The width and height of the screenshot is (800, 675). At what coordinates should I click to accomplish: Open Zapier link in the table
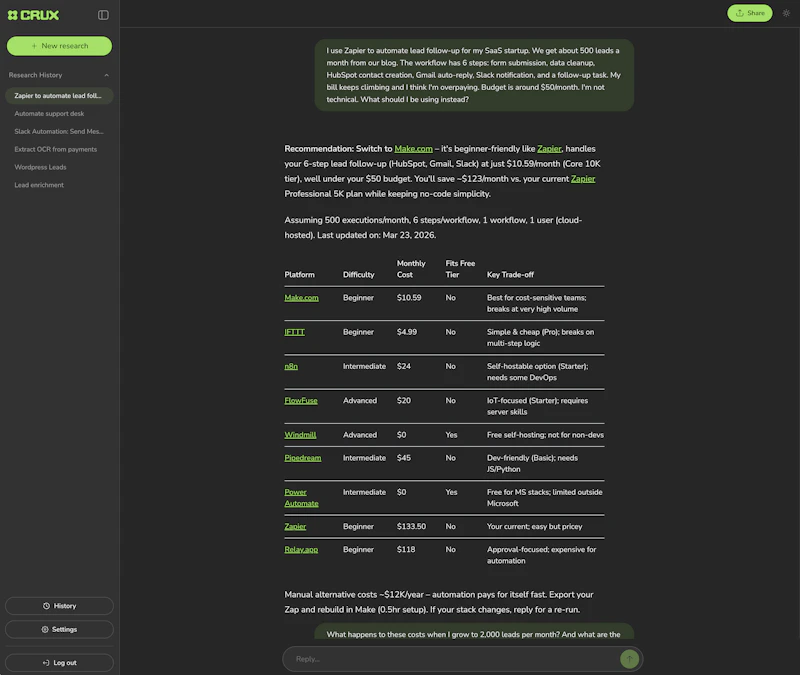pos(295,527)
